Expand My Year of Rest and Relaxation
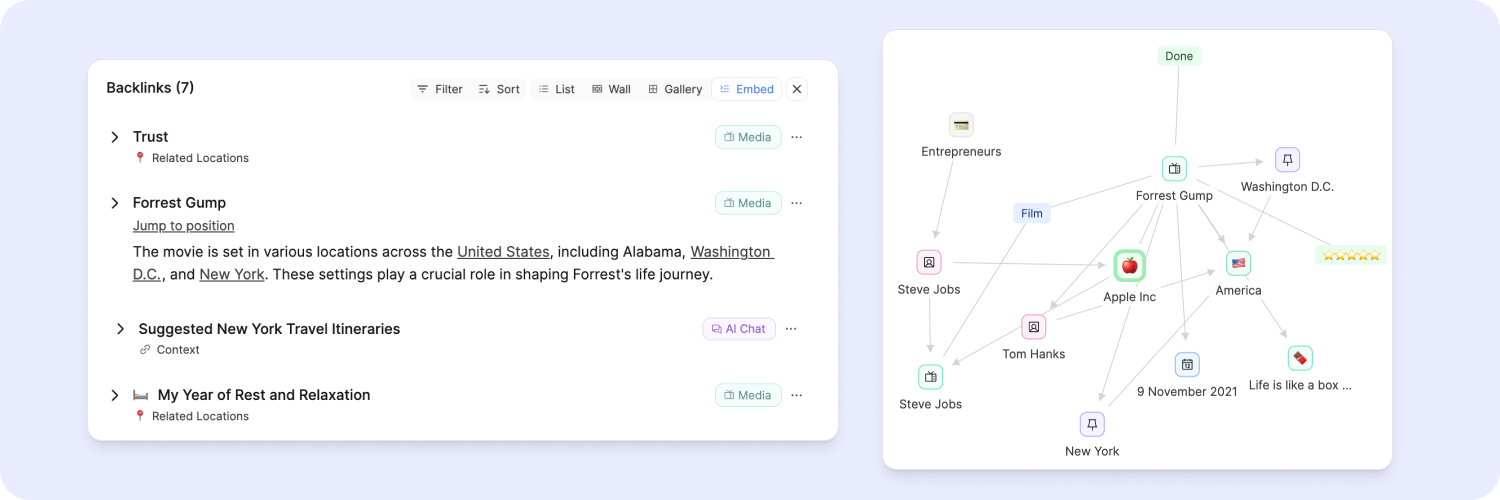 pyautogui.click(x=115, y=395)
